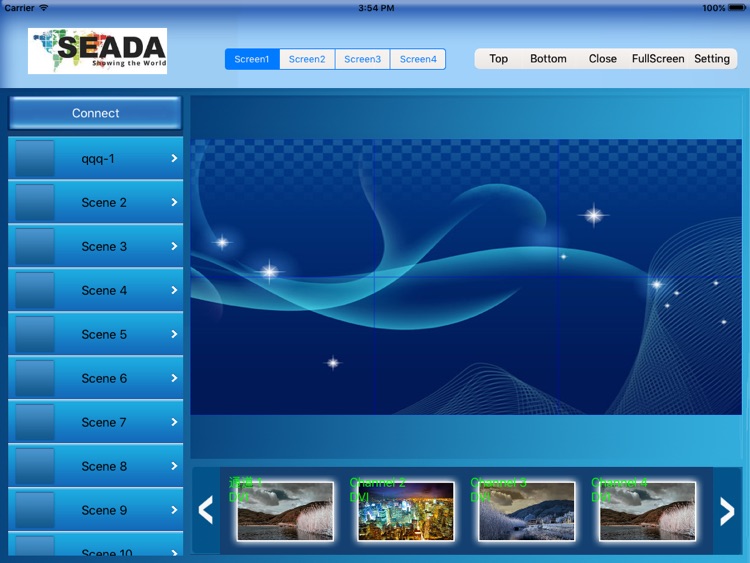Click the qqq-1 scene thumbnail square
The width and height of the screenshot is (750, 563).
point(34,158)
